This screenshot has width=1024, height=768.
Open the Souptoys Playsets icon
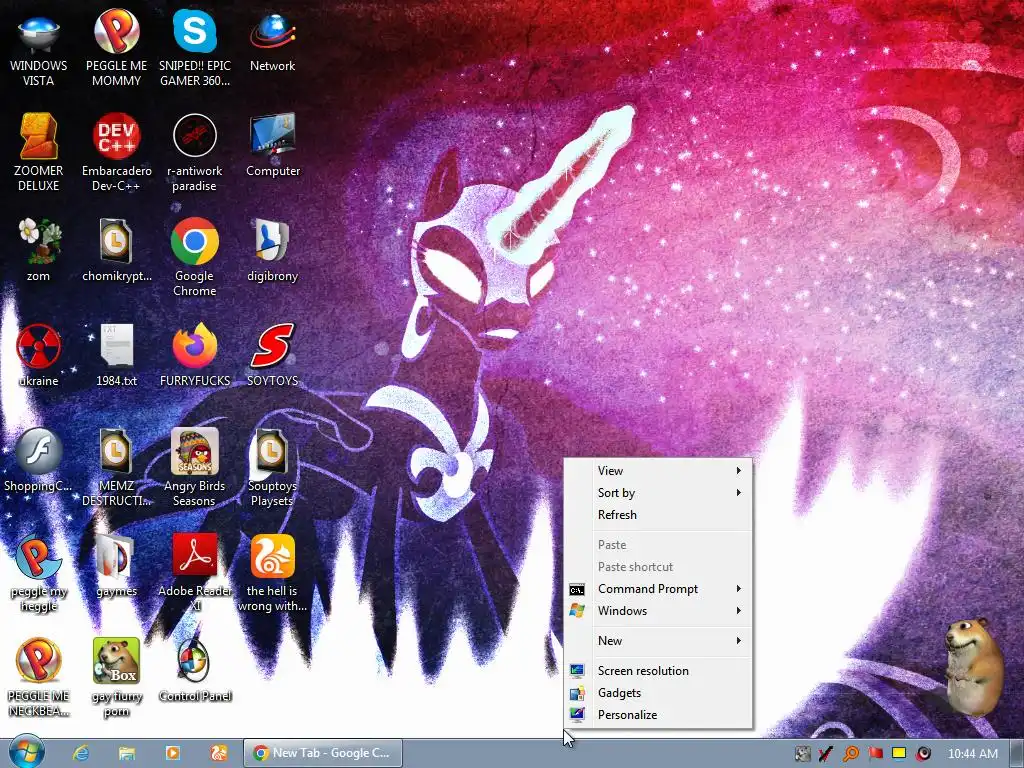pyautogui.click(x=272, y=468)
